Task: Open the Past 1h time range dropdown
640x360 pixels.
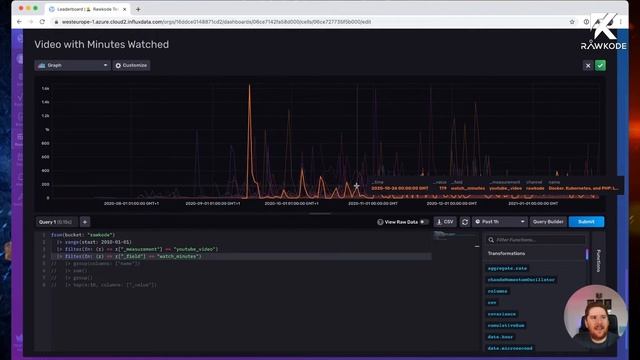Action: [500, 222]
